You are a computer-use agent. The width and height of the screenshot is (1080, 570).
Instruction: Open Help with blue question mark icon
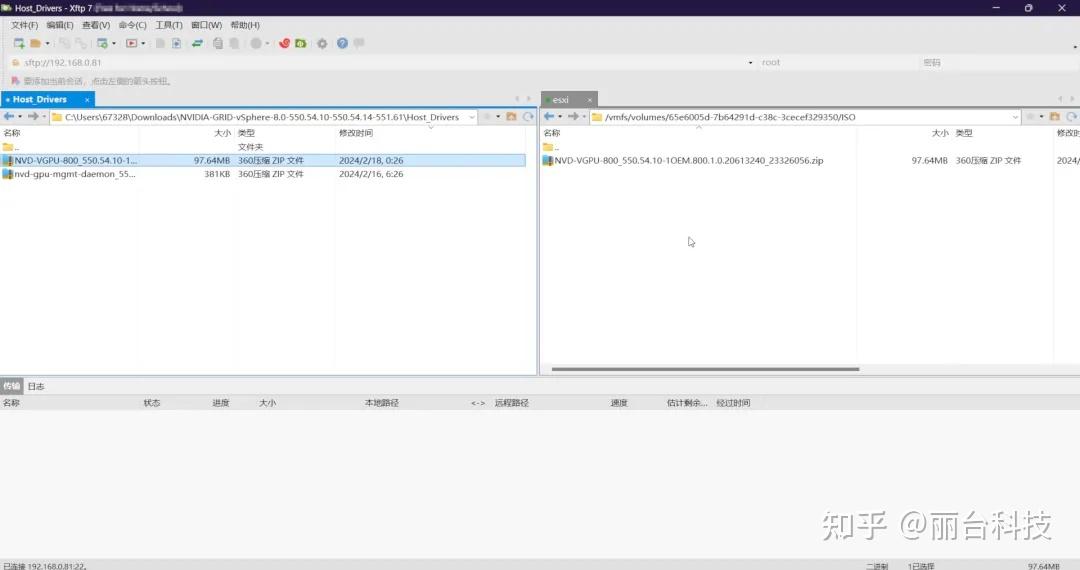[342, 43]
